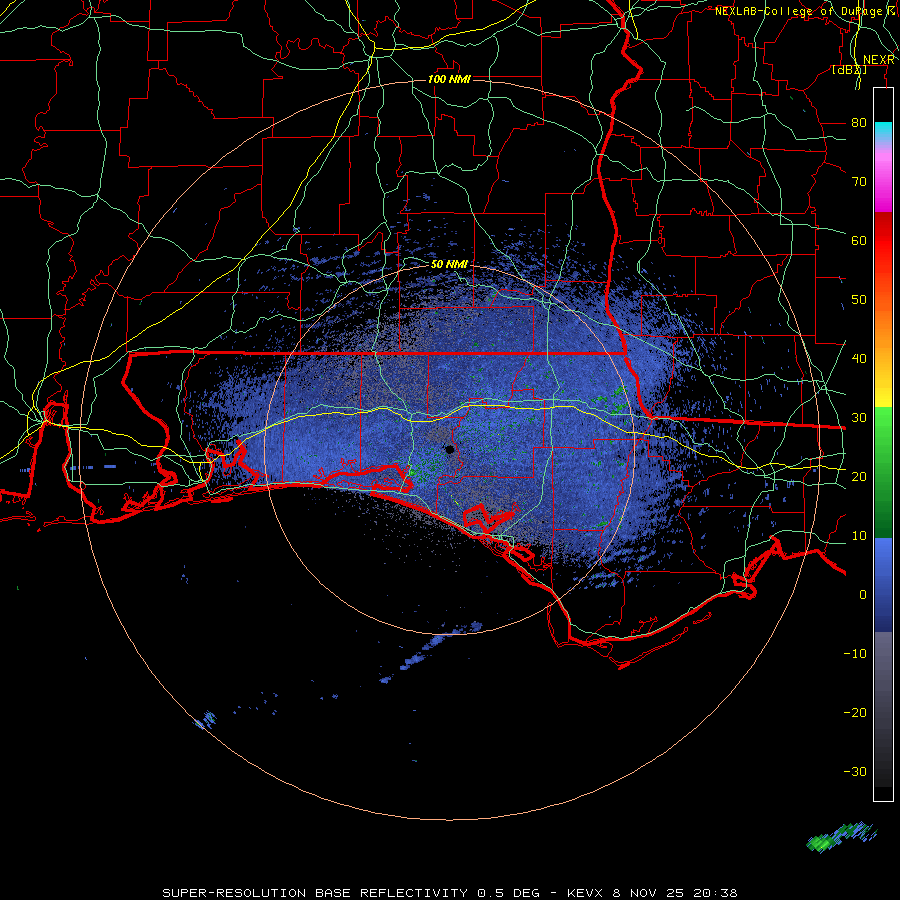Click the 50 NMI range ring label
This screenshot has width=900, height=900.
(449, 265)
